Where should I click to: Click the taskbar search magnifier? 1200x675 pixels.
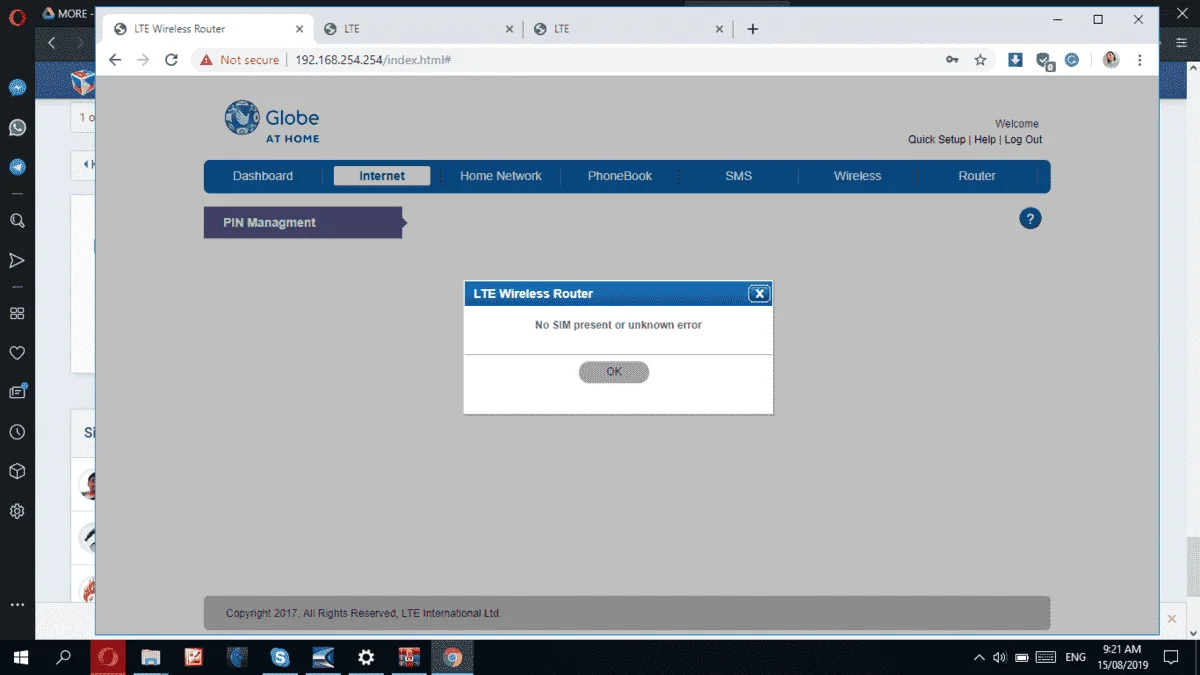(64, 657)
